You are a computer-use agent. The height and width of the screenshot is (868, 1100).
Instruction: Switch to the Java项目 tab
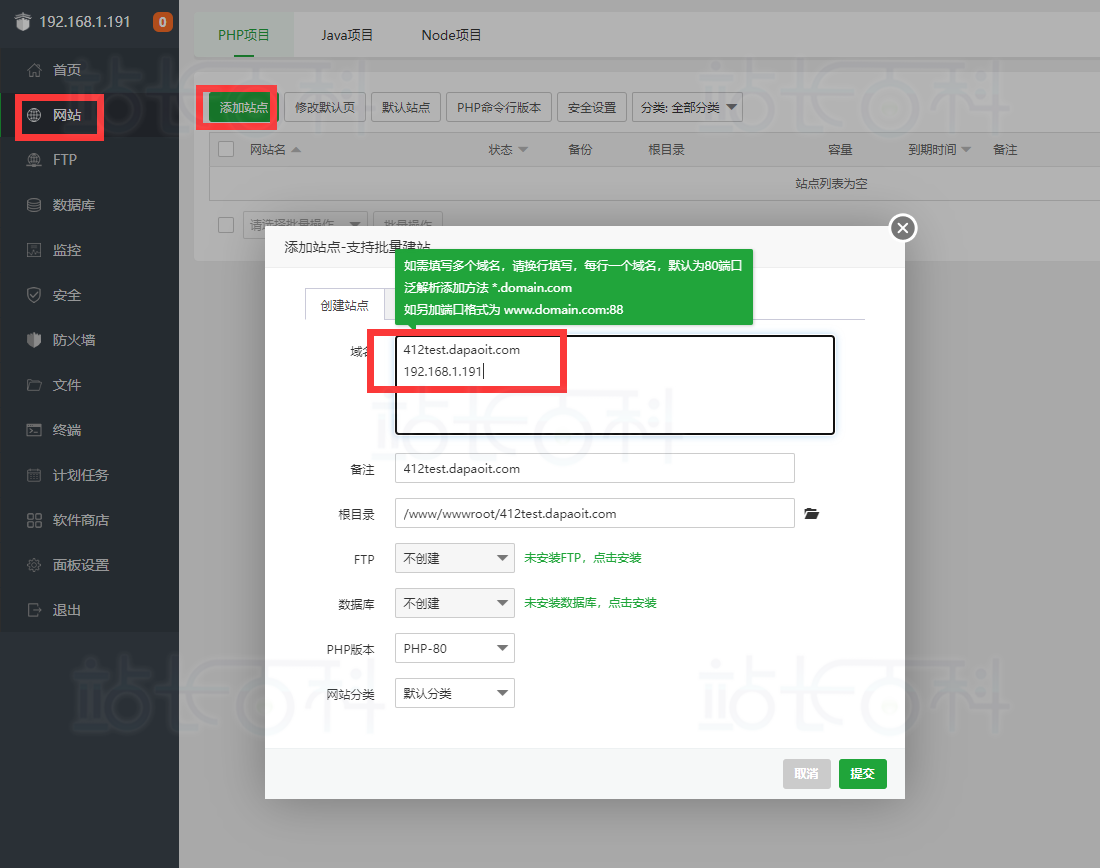click(347, 35)
